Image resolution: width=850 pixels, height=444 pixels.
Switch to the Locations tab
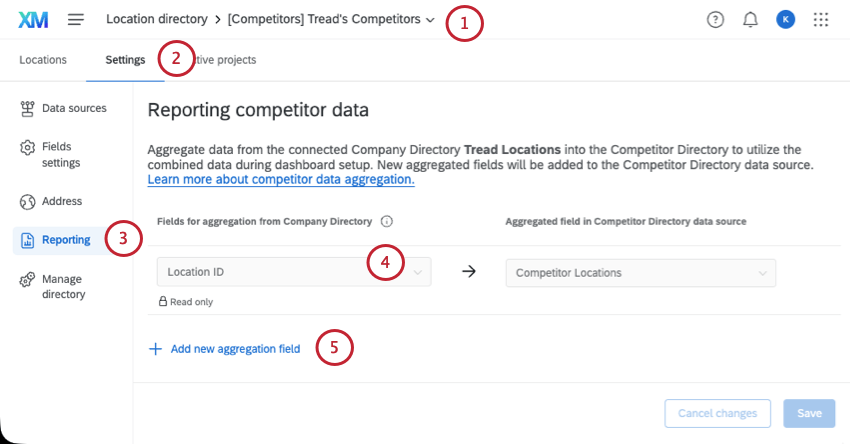click(43, 60)
